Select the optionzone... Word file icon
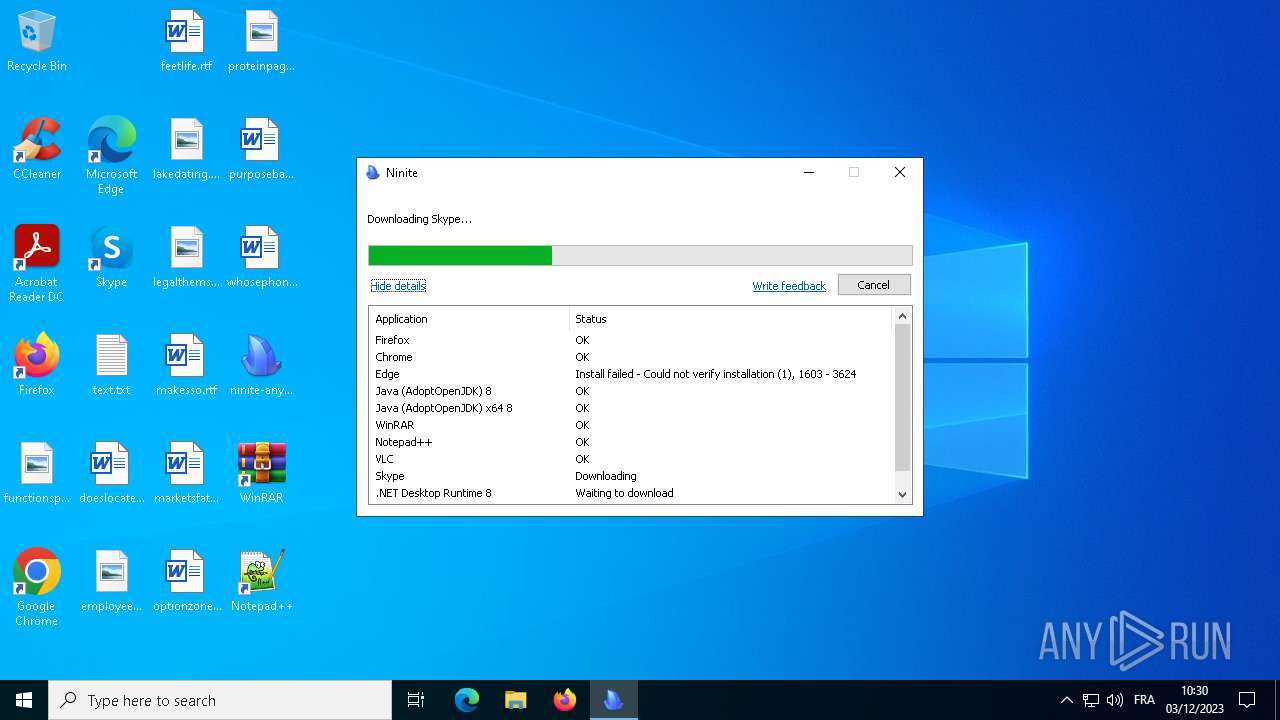The image size is (1280, 720). click(x=186, y=582)
